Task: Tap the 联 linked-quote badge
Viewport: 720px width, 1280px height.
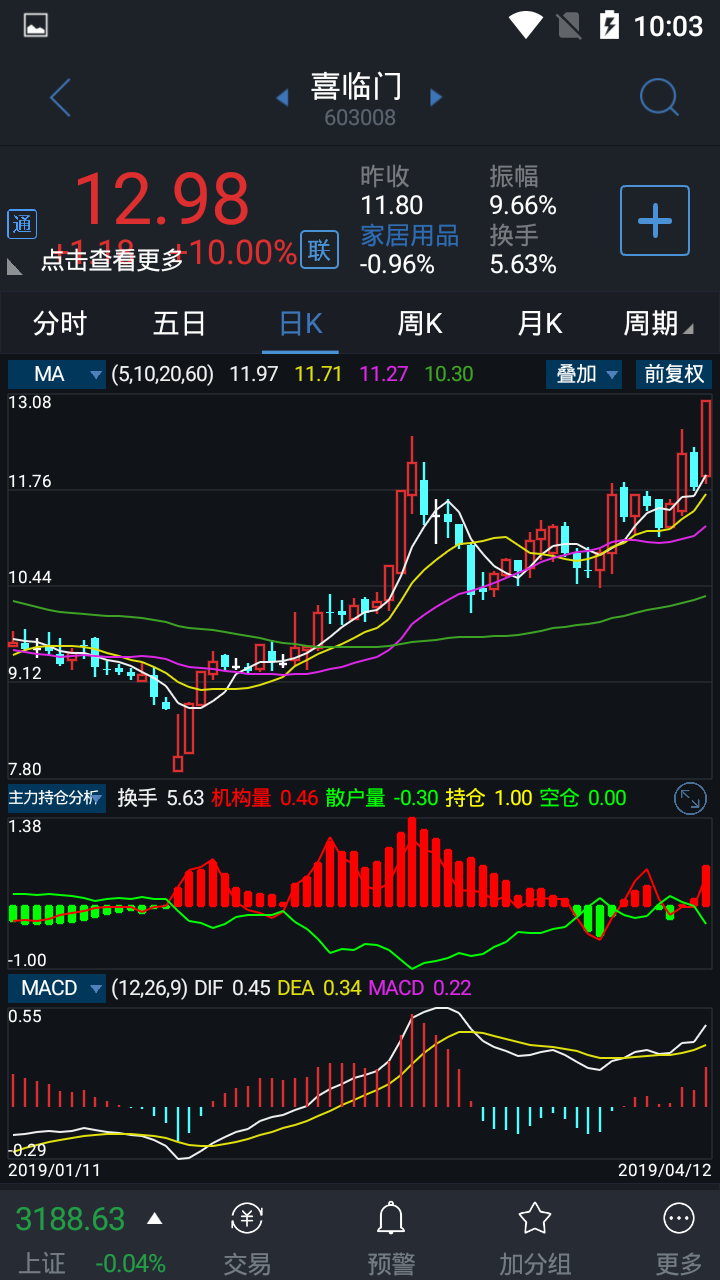Action: click(319, 250)
